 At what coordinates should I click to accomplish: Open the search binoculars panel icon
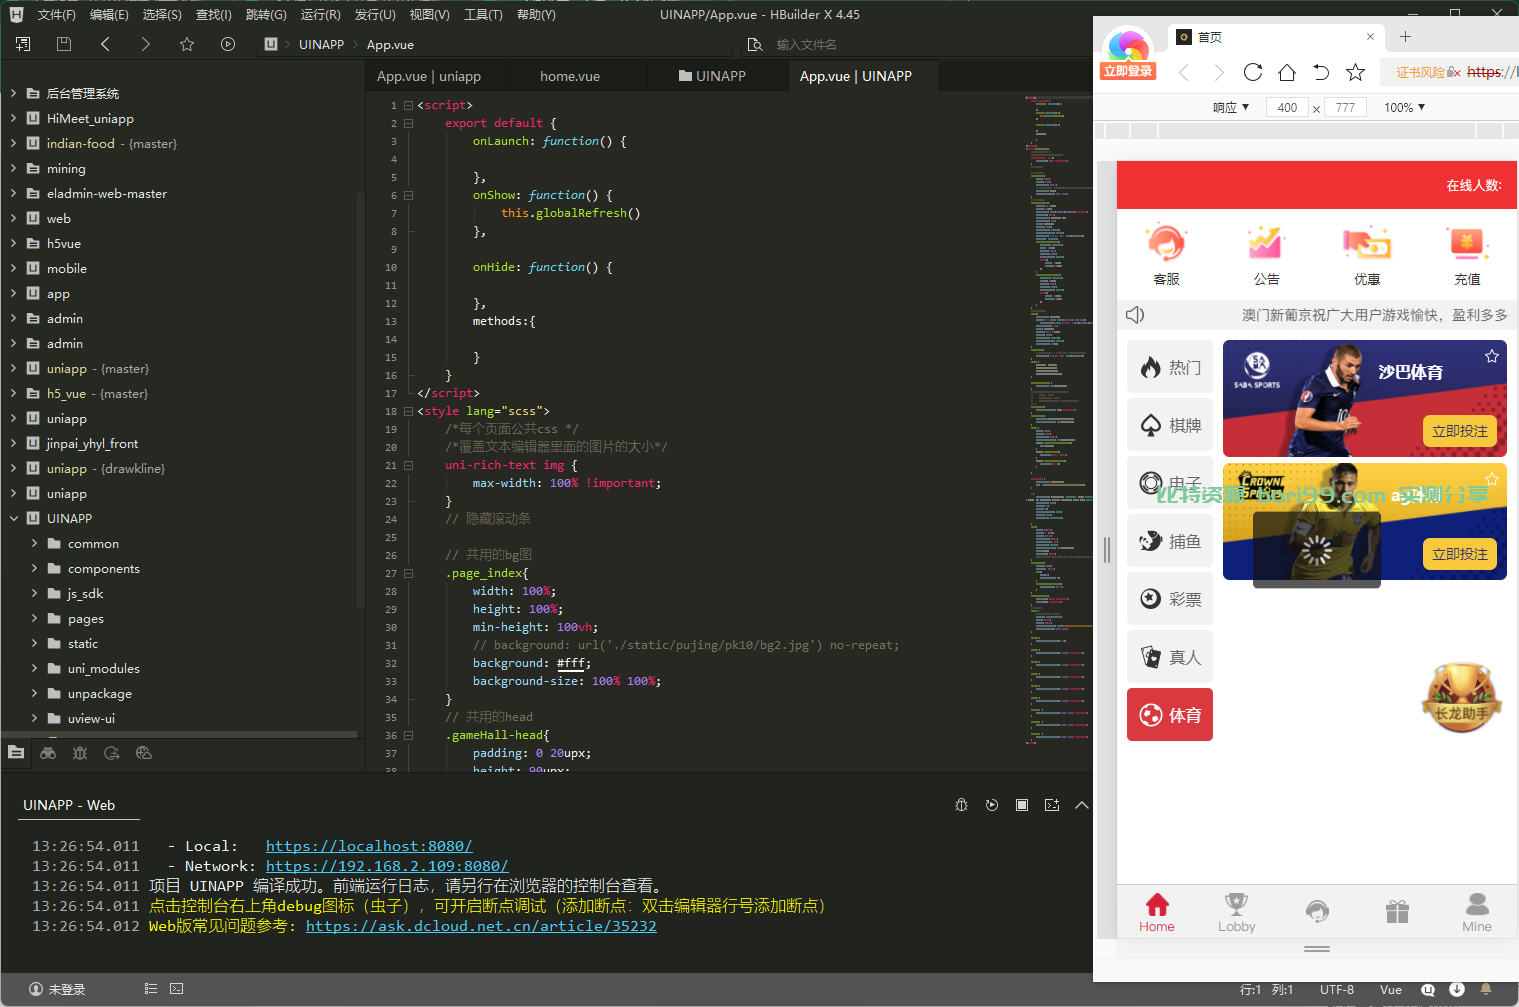(x=48, y=753)
